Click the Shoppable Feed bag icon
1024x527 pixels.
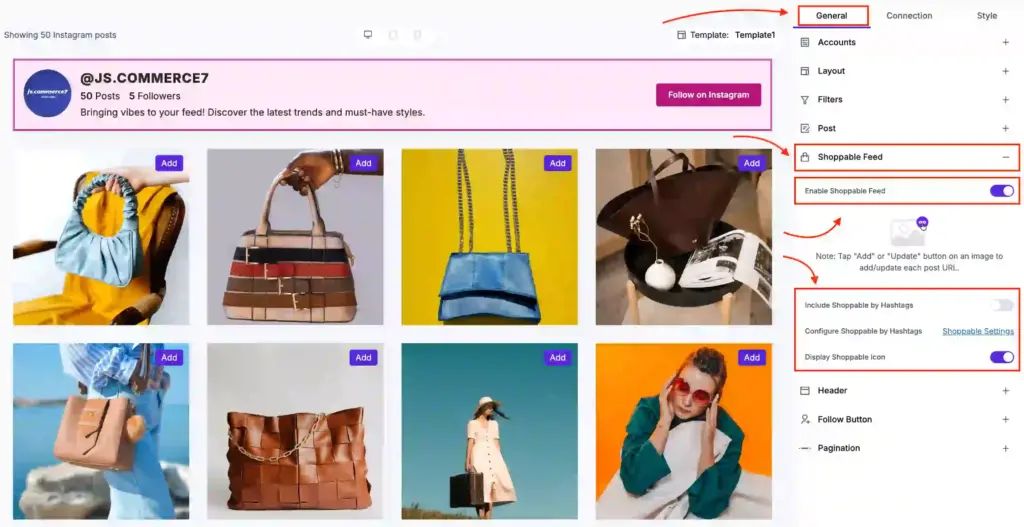tap(805, 157)
